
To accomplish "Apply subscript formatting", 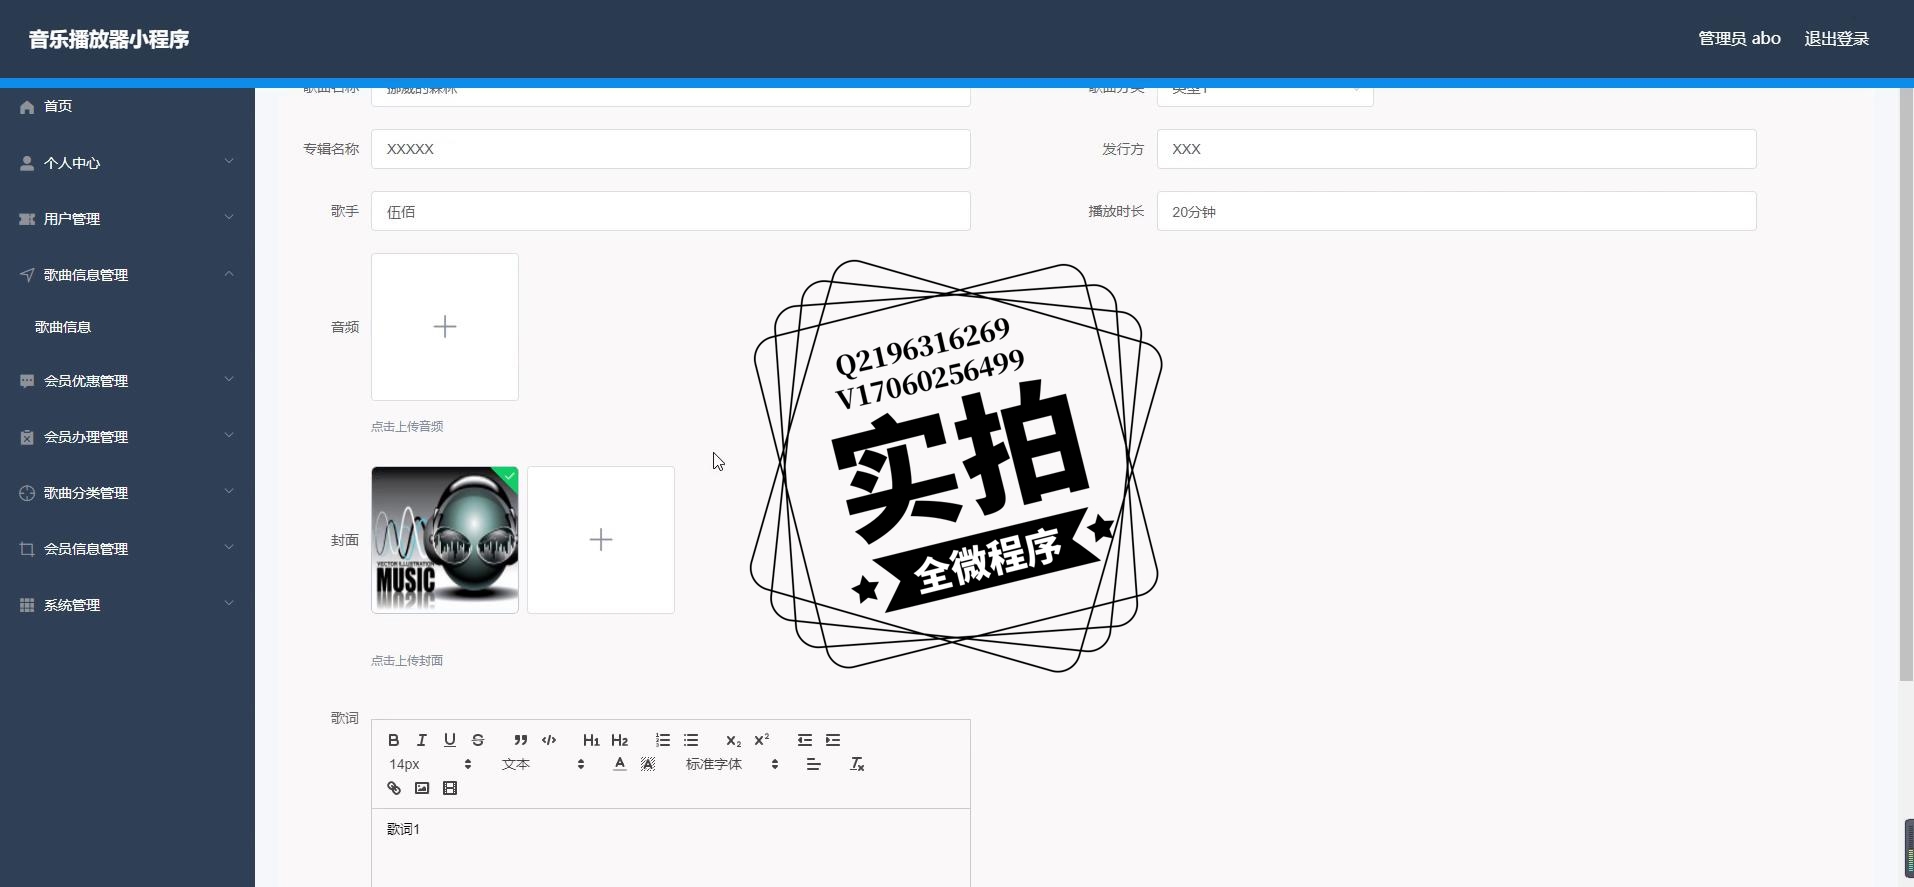I will [734, 740].
